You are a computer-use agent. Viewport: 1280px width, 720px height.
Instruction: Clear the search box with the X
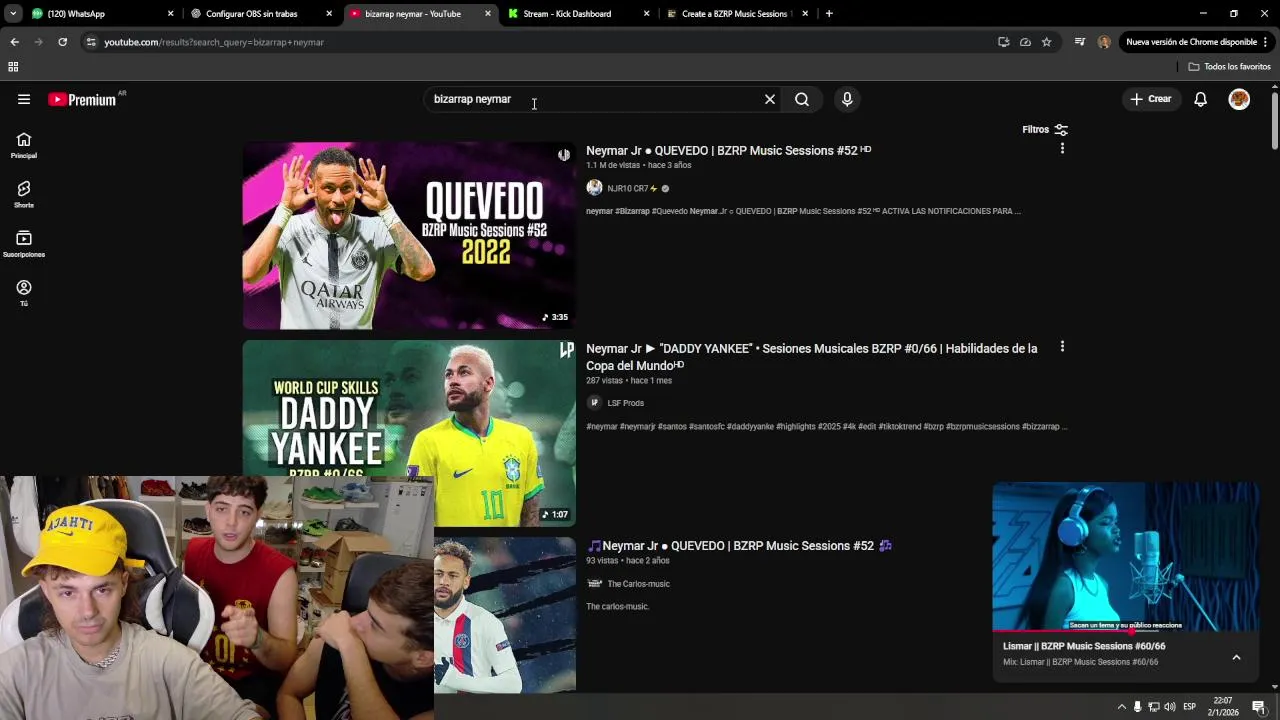coord(770,99)
